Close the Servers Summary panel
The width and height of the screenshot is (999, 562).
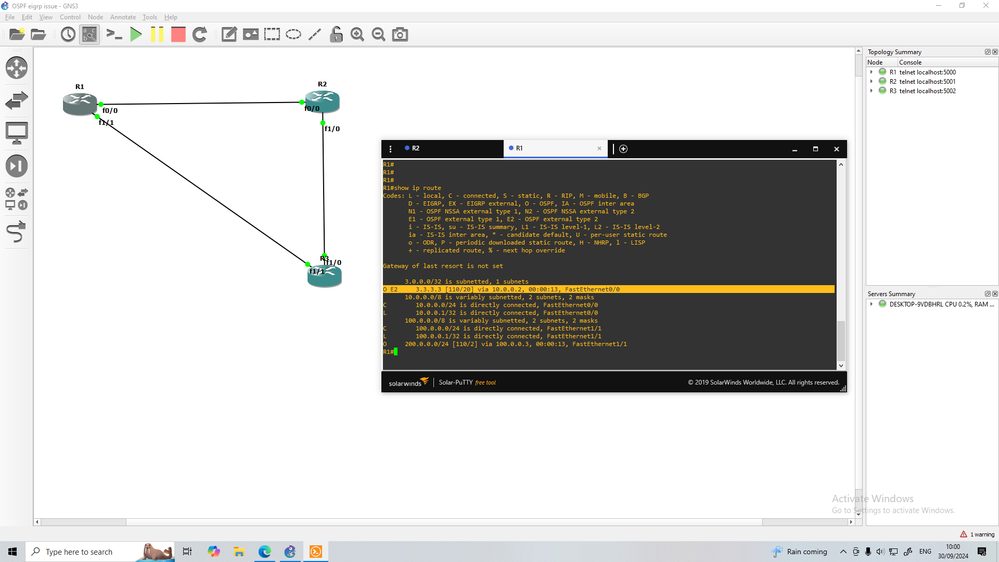995,294
